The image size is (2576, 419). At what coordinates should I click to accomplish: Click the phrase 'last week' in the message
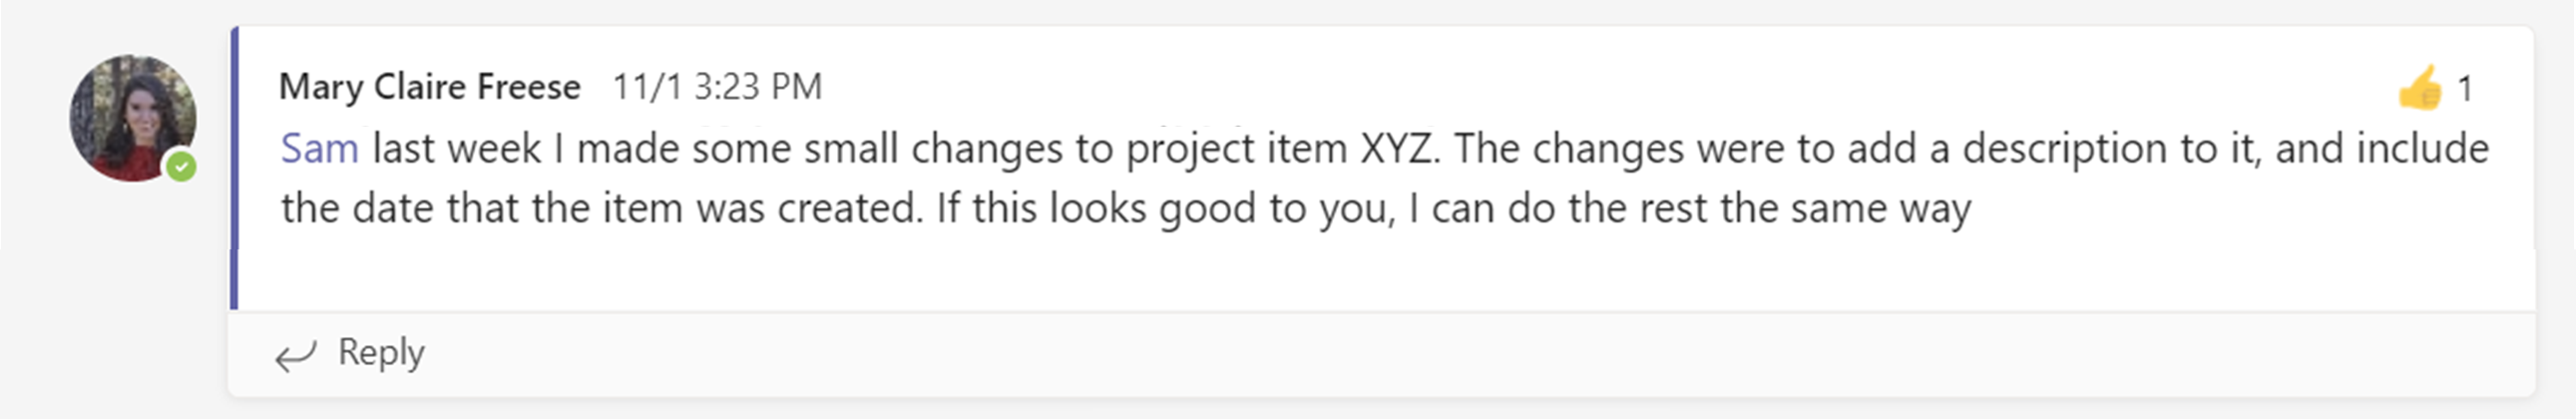pos(457,148)
